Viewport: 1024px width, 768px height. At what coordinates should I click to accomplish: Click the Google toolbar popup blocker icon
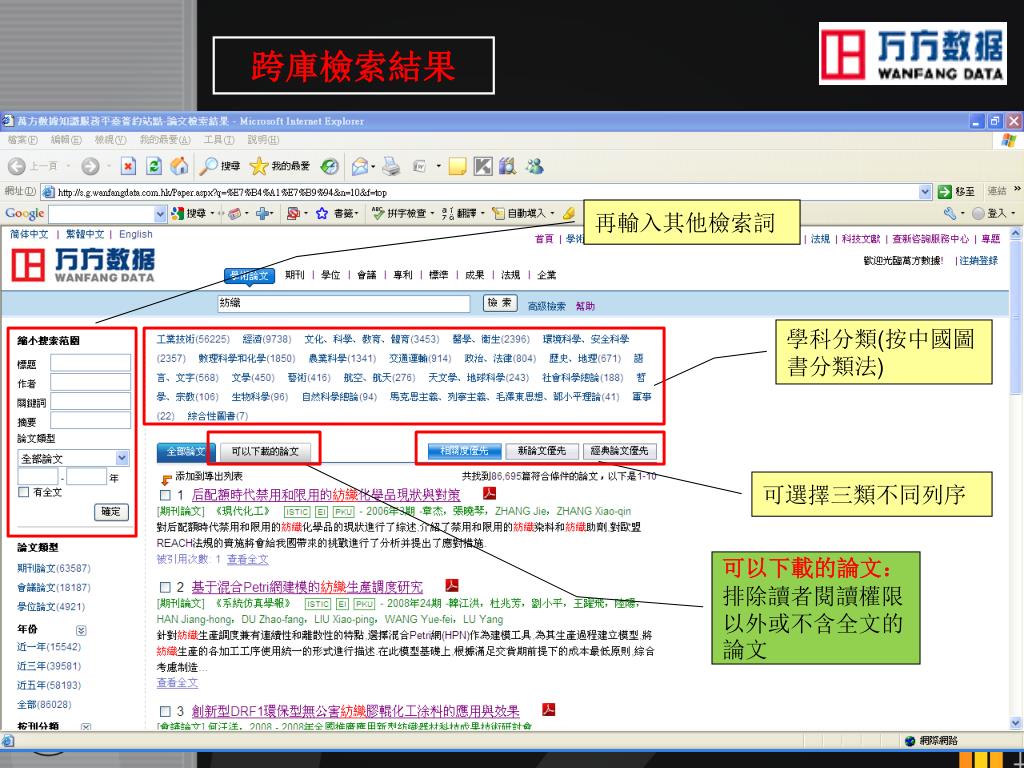(293, 214)
